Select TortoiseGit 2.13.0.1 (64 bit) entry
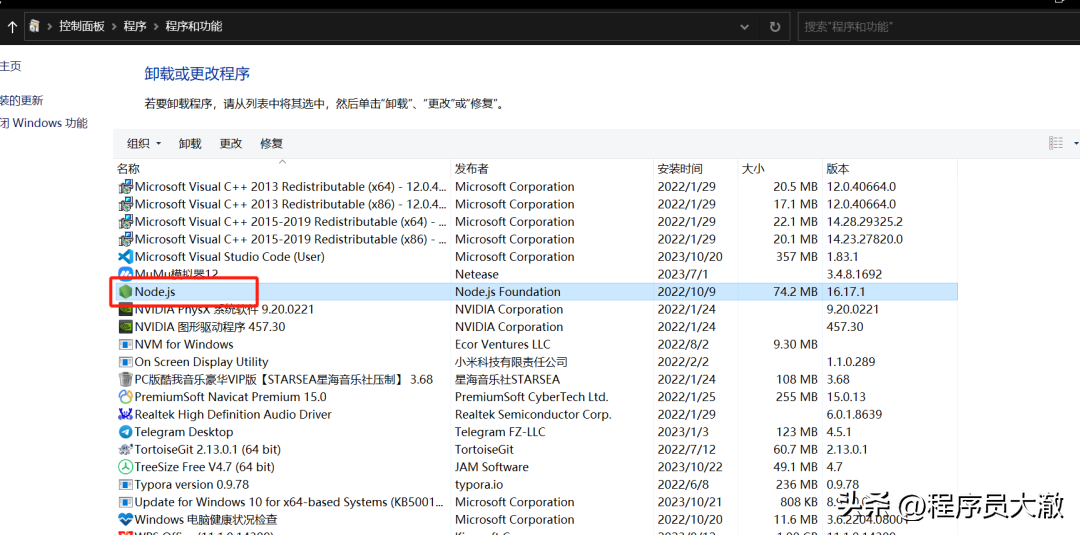Screen dimensions: 1080x535 point(207,450)
